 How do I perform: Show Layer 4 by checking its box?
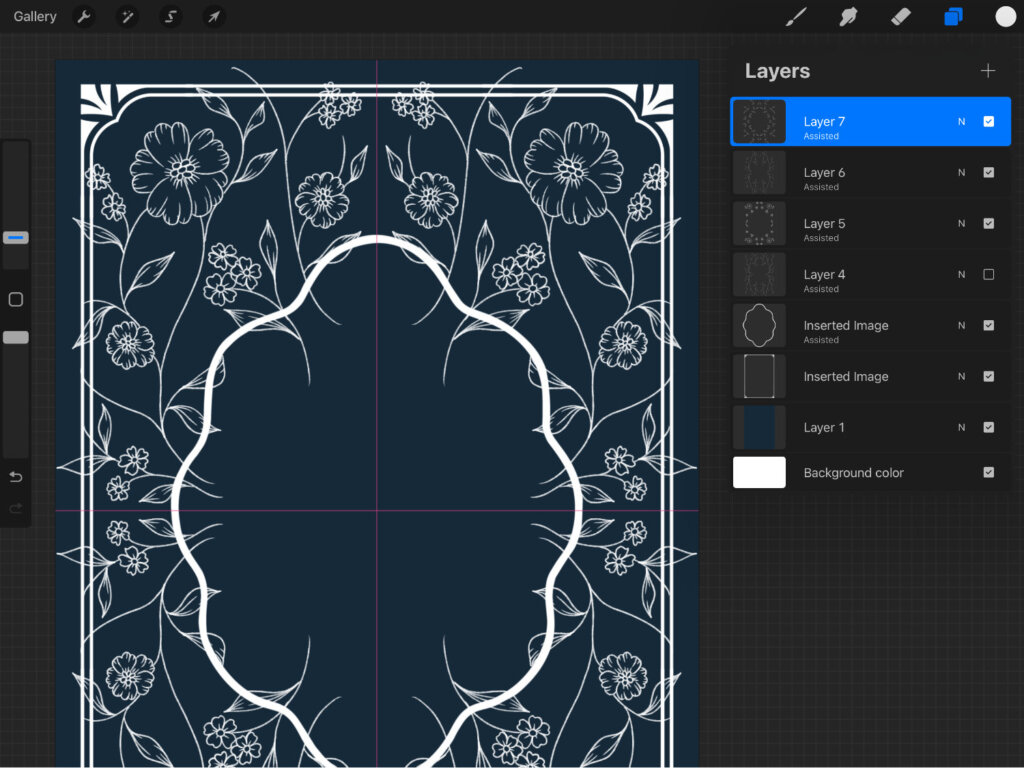point(988,275)
